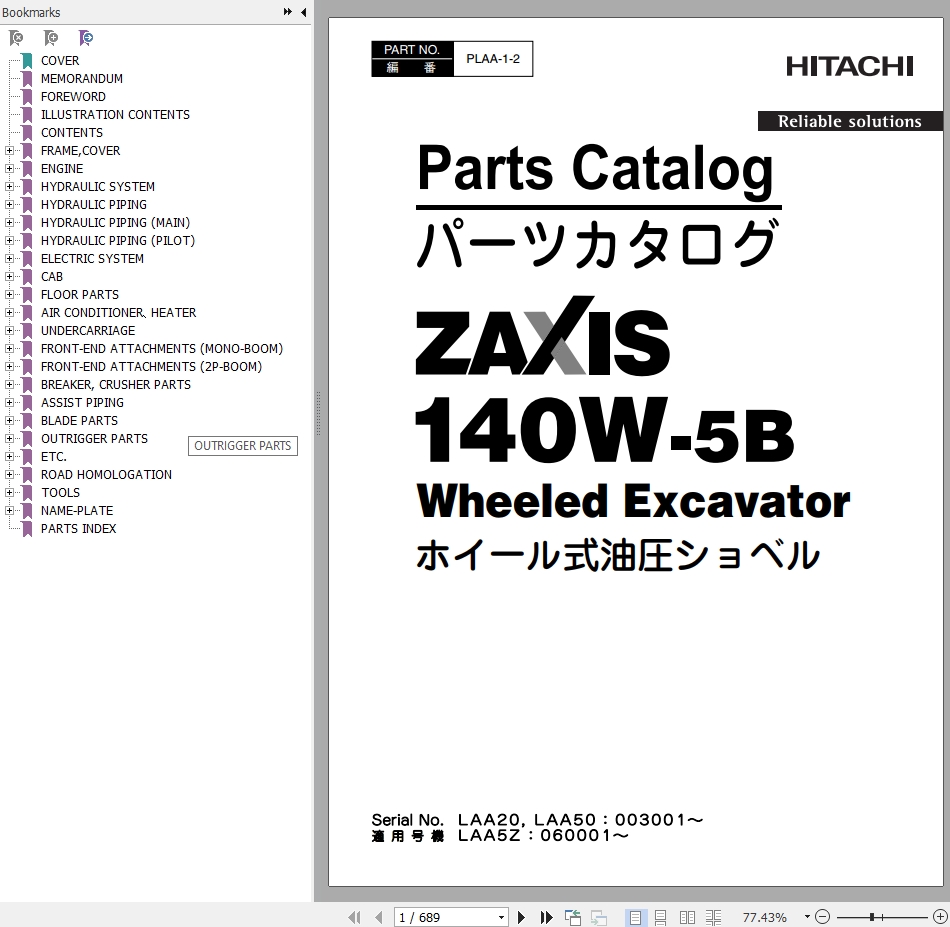Open the FOREWORD bookmark
The width and height of the screenshot is (950, 927).
(x=73, y=96)
